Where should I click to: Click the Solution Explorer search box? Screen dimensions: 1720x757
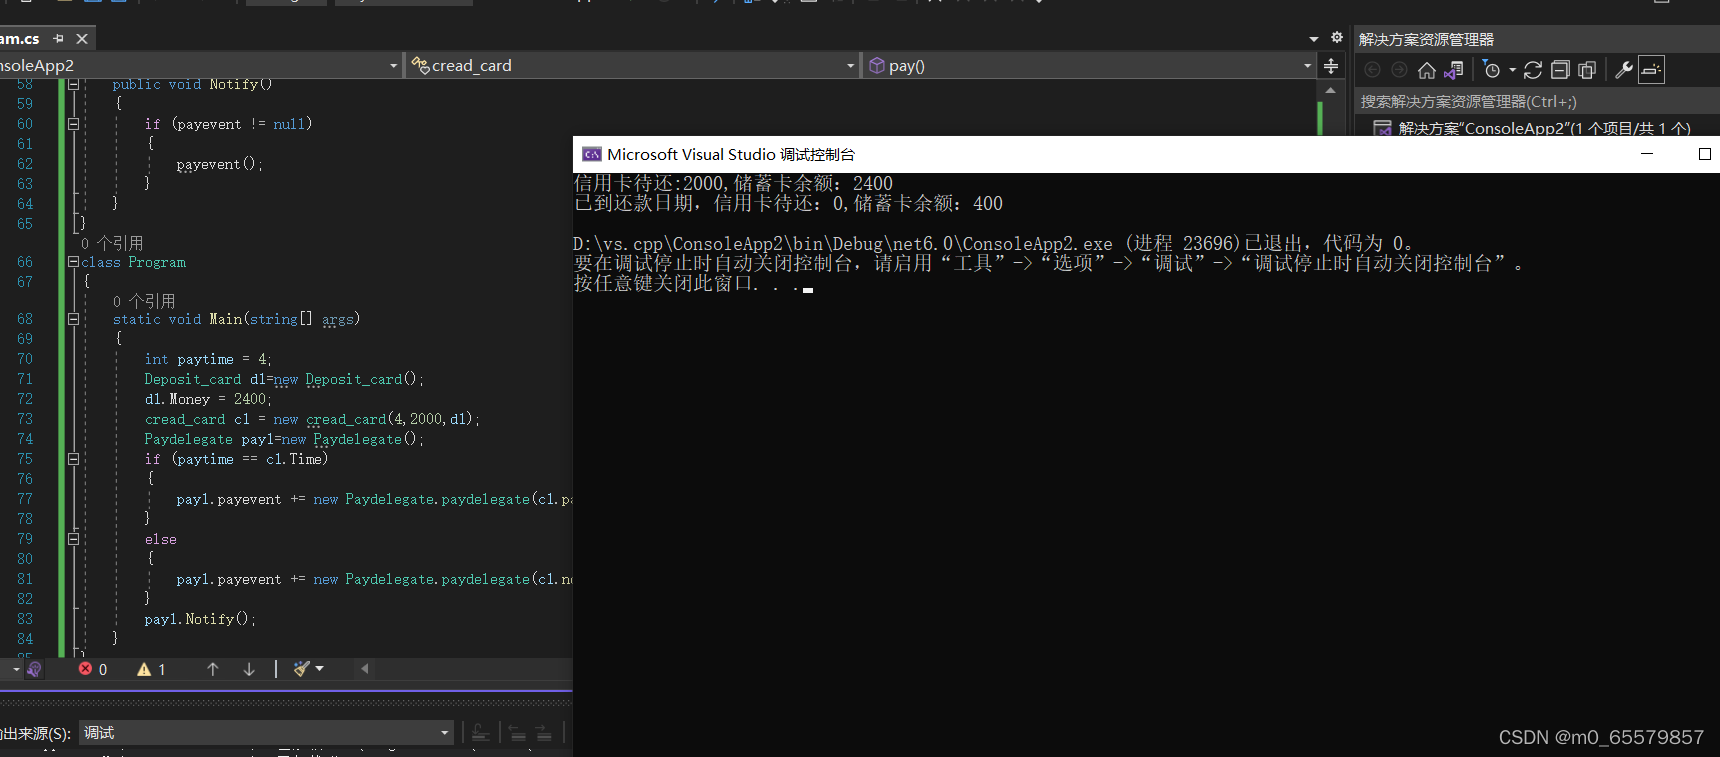tap(1537, 102)
